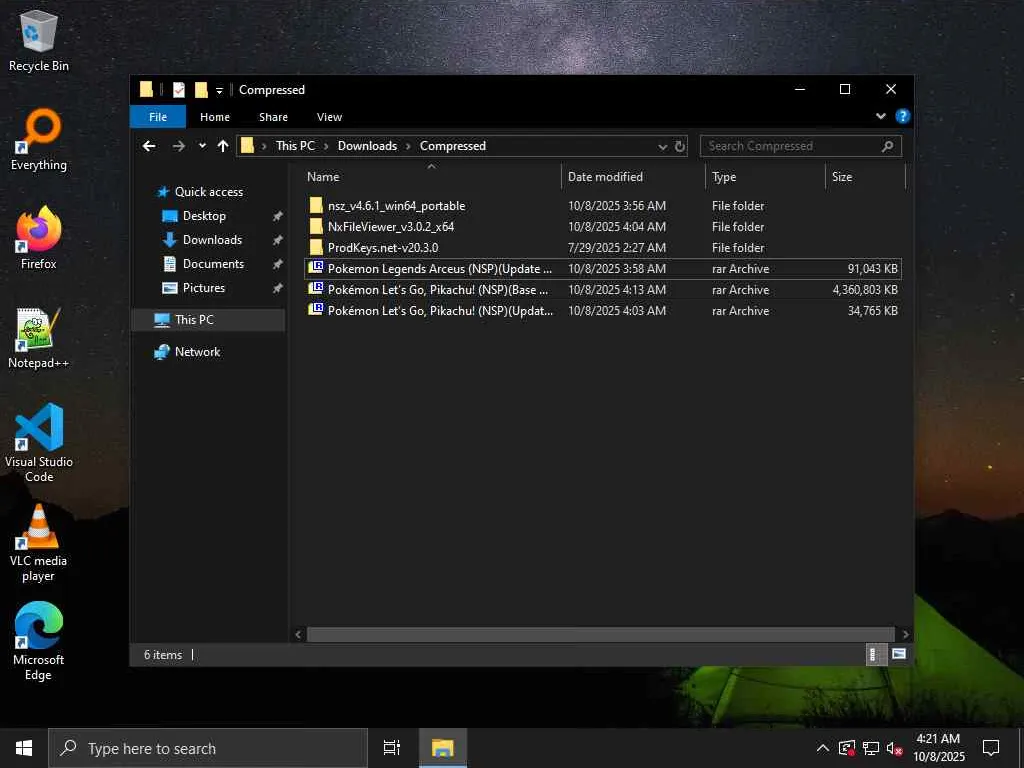Refresh the Compressed folder view

point(680,146)
